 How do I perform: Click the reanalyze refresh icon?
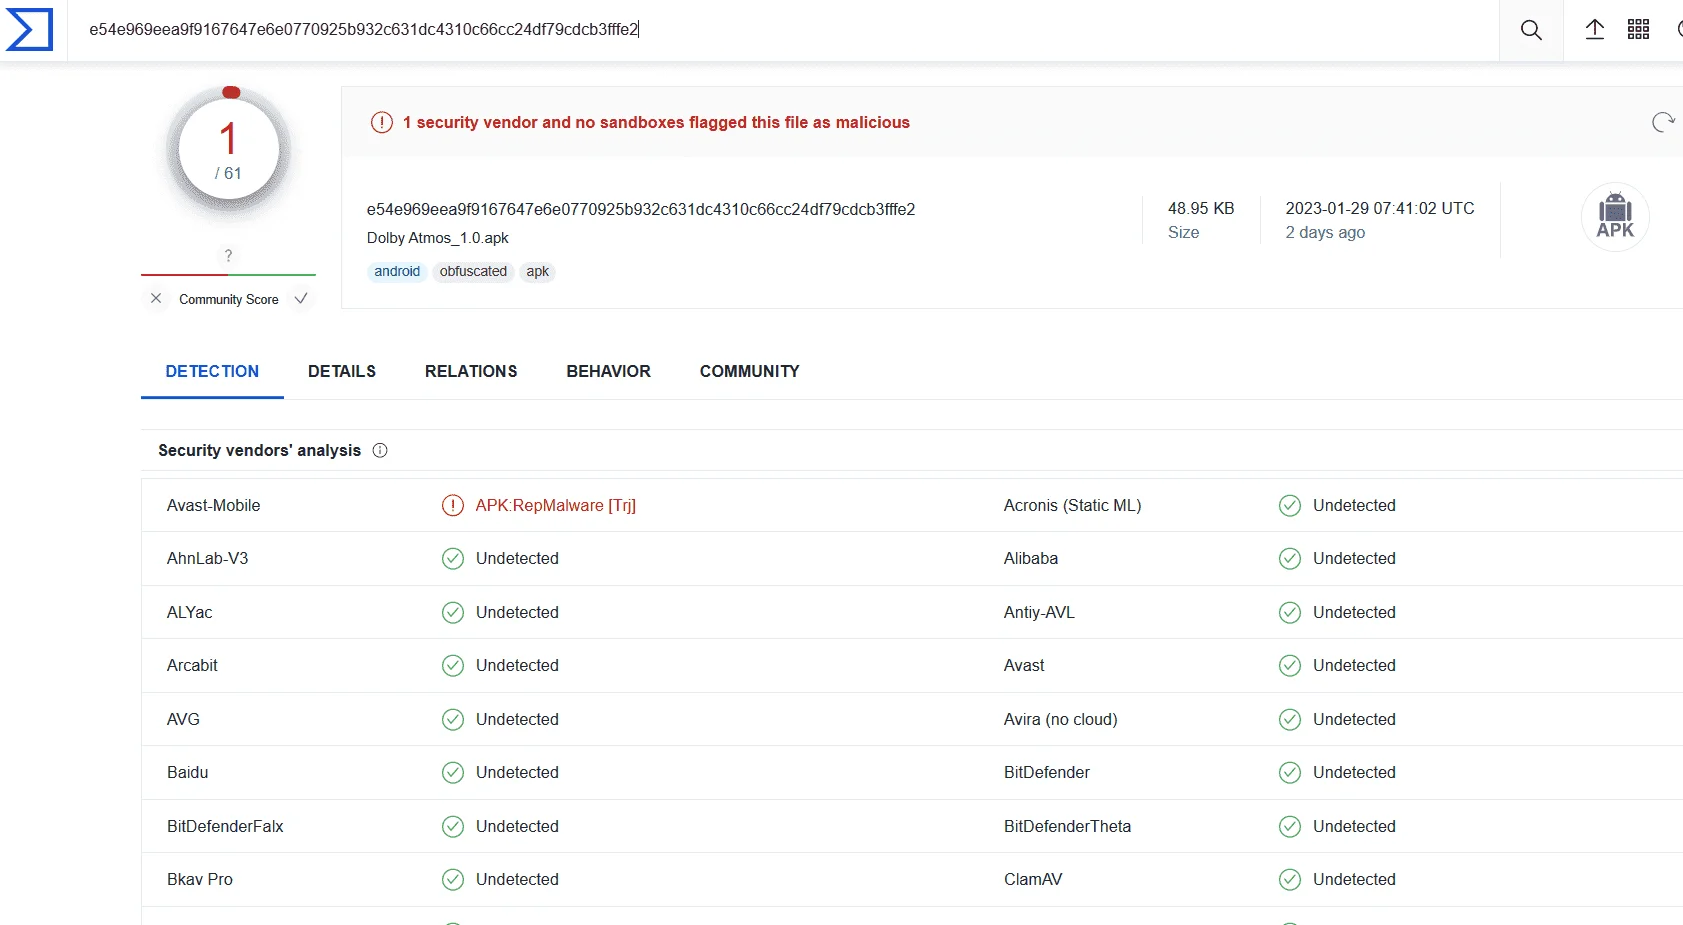[x=1663, y=122]
